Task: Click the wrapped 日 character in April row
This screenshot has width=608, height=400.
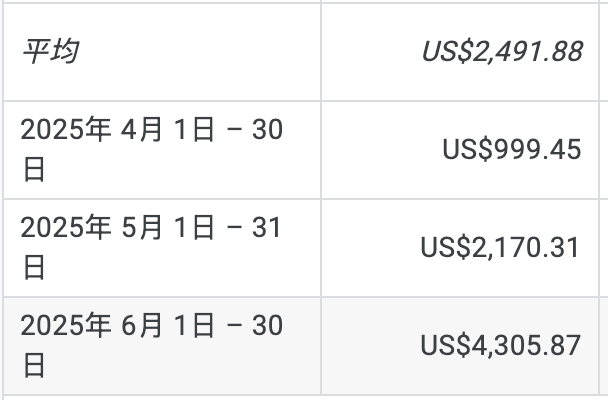Action: pos(33,170)
